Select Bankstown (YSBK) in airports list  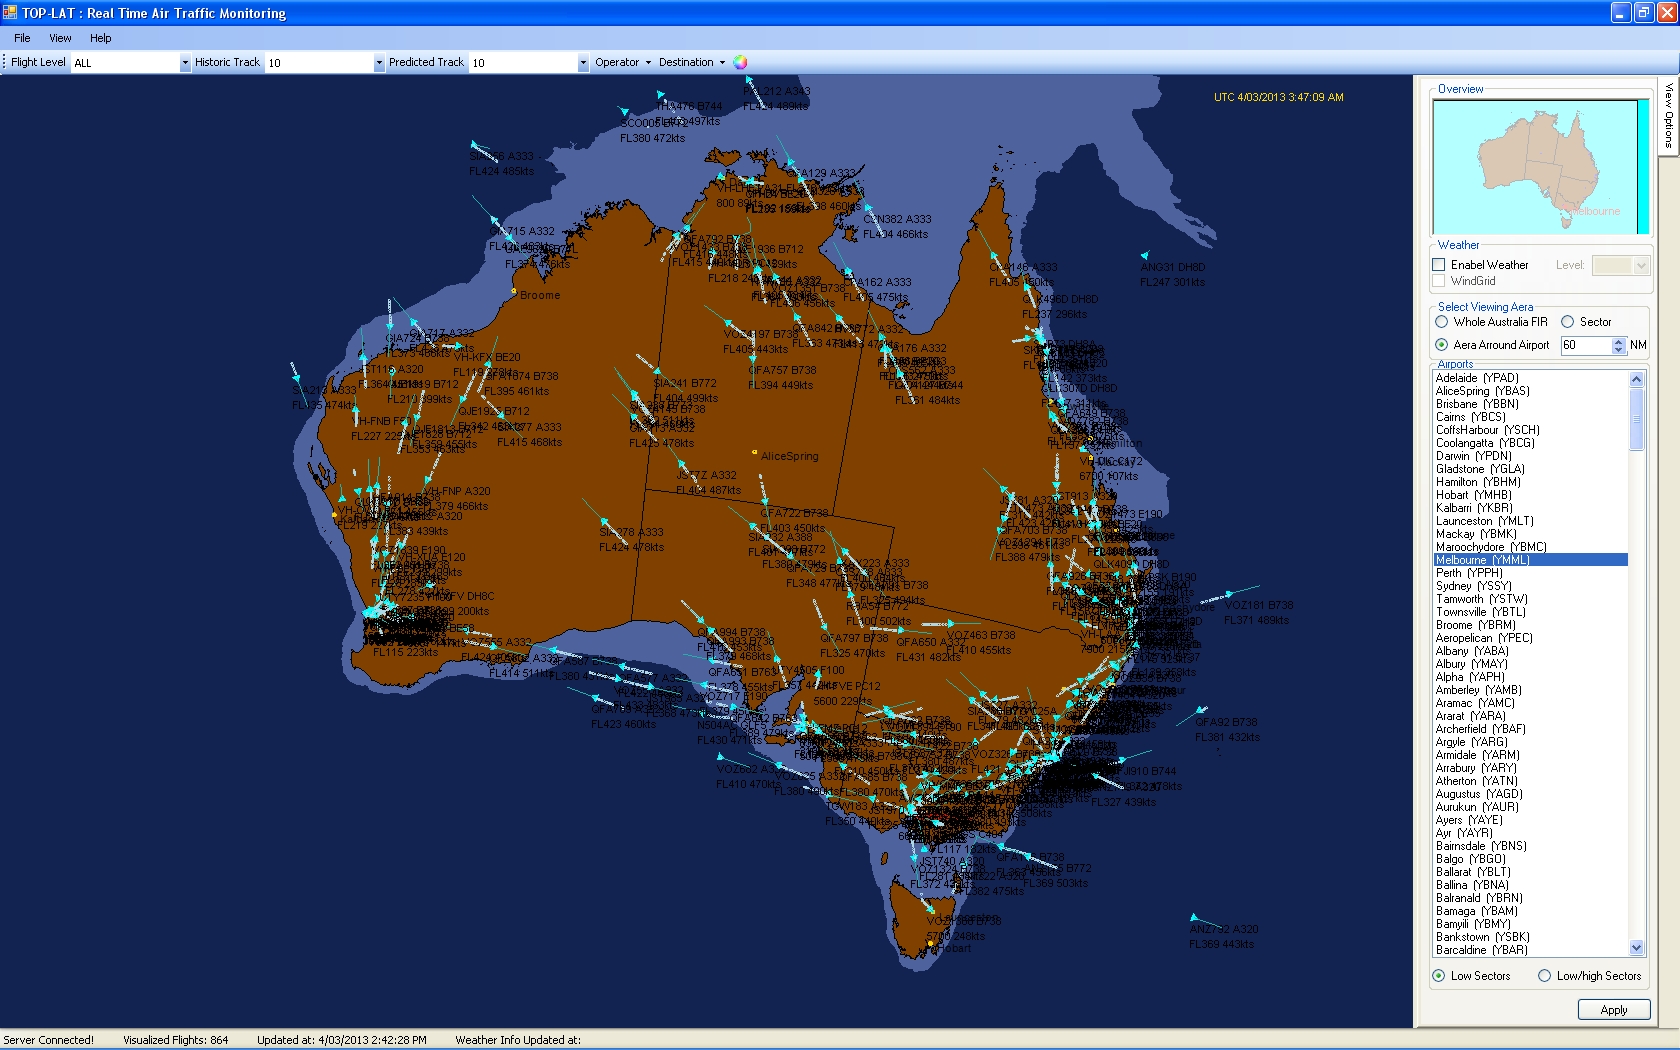pos(1531,937)
